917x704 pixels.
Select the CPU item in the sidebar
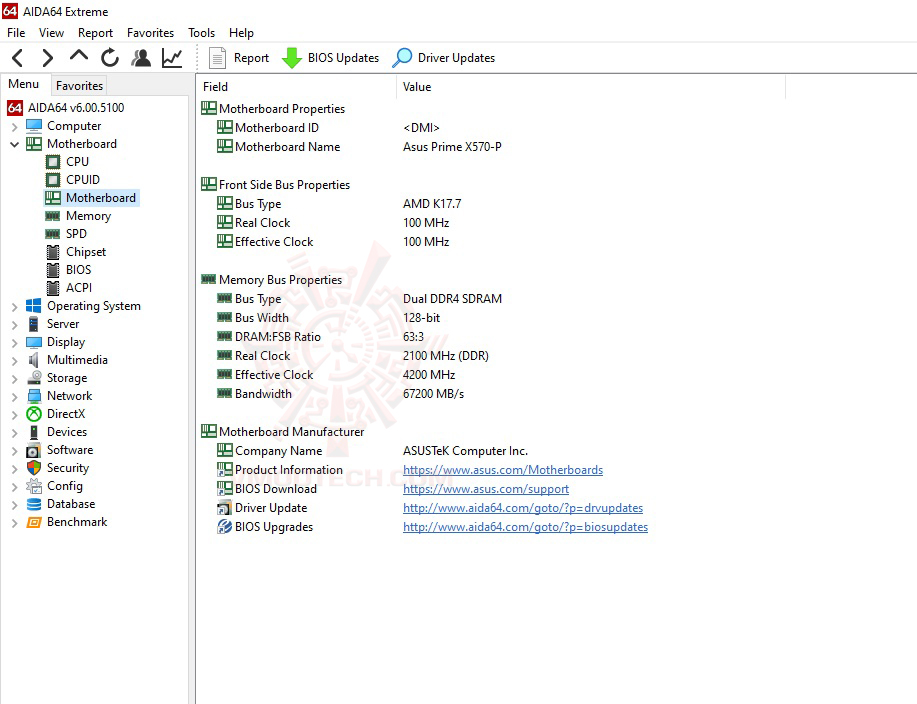pyautogui.click(x=76, y=161)
